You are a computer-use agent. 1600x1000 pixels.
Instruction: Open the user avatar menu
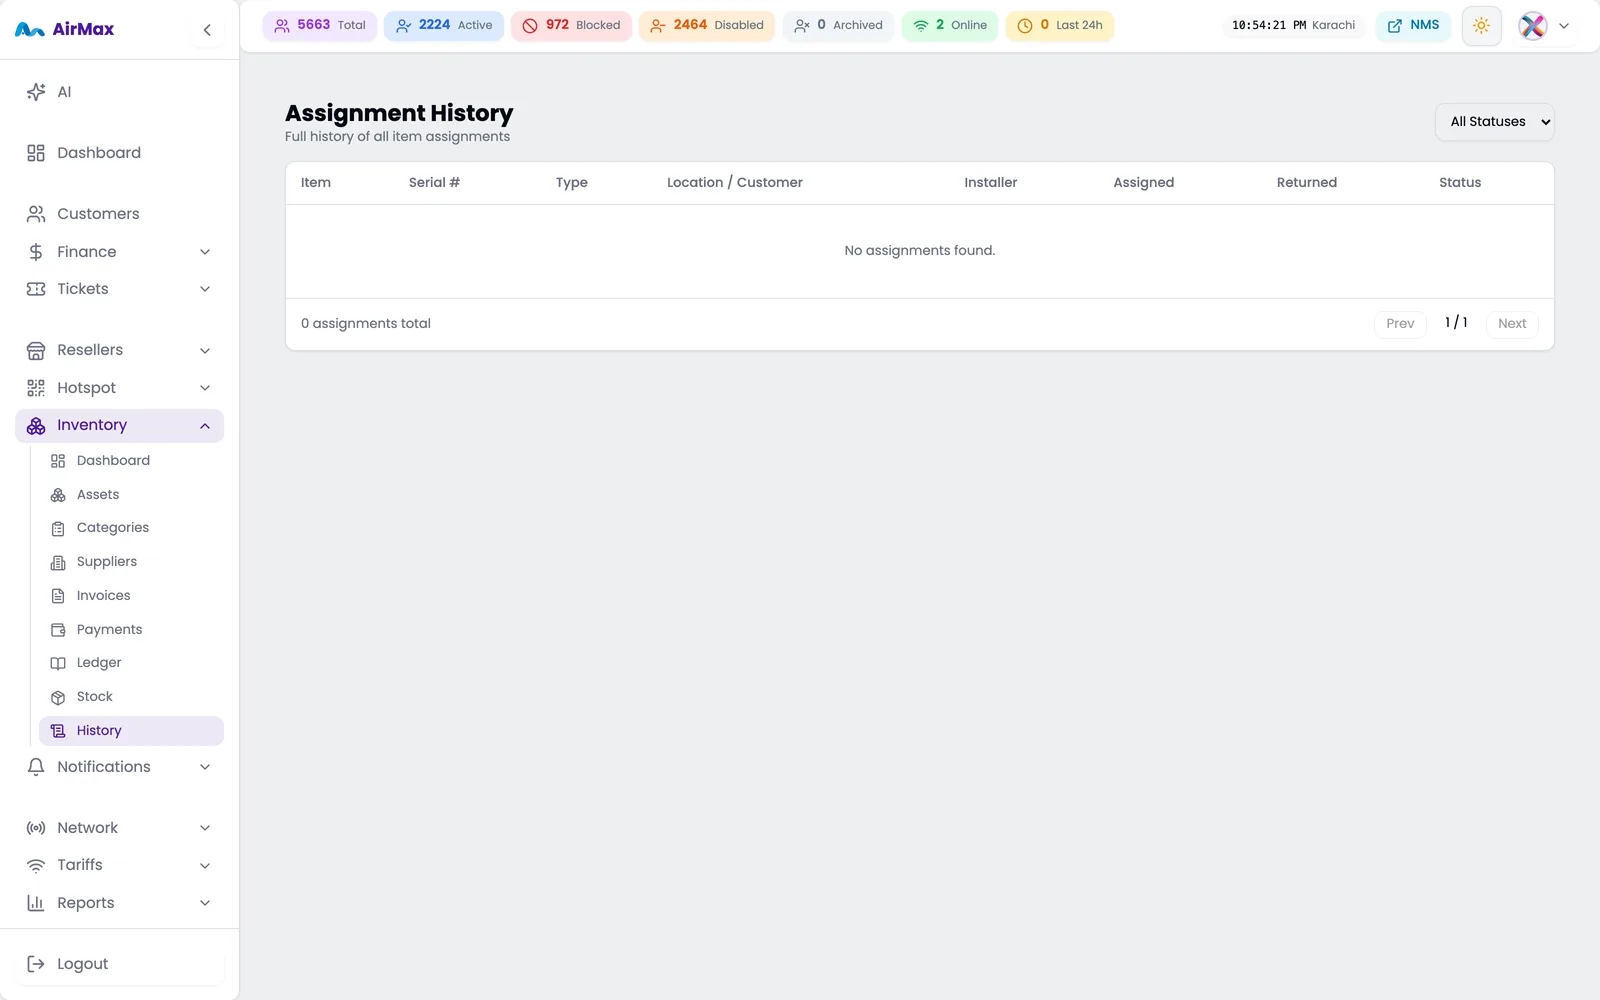pos(1533,26)
